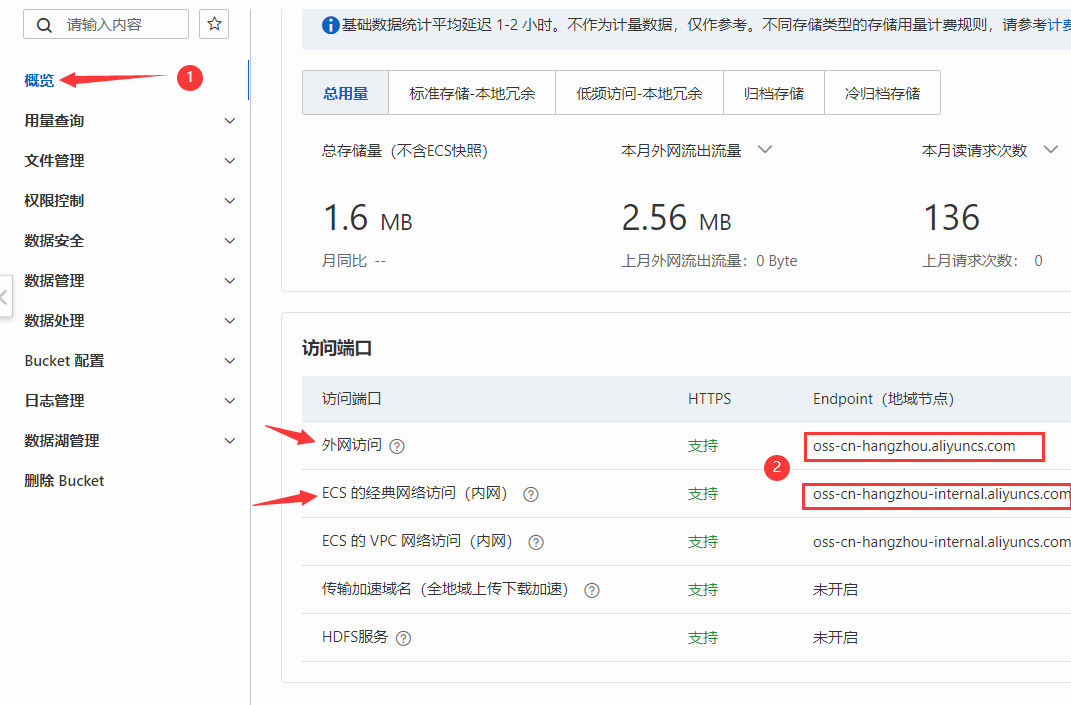Switch to the 冷归档存储 tab
Screen dimensions: 1071x705
pyautogui.click(x=882, y=94)
